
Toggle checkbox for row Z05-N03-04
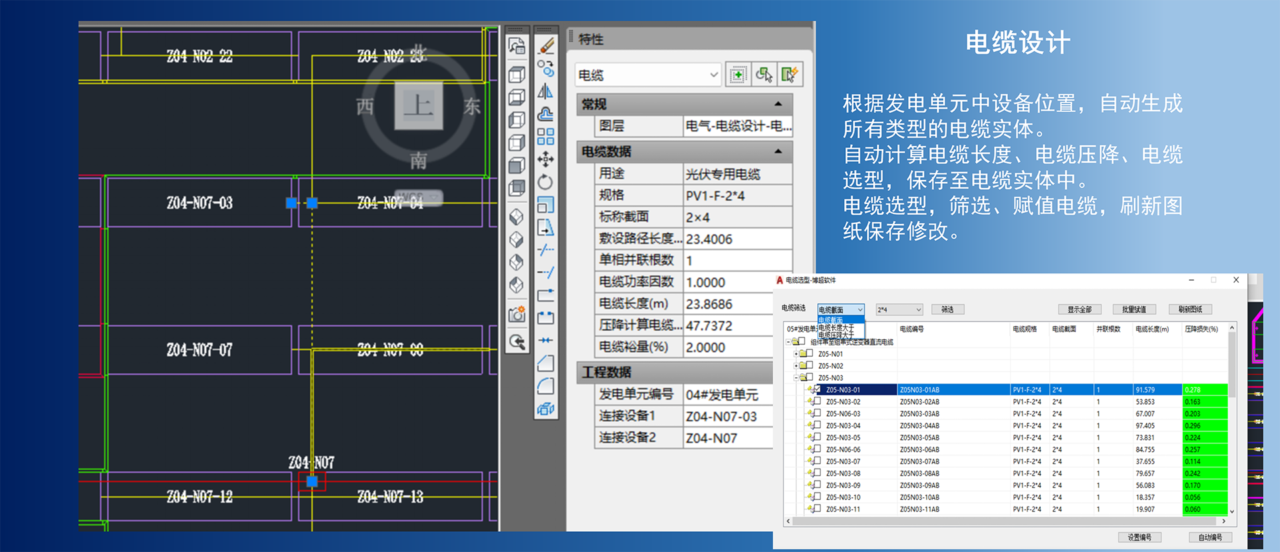click(817, 425)
